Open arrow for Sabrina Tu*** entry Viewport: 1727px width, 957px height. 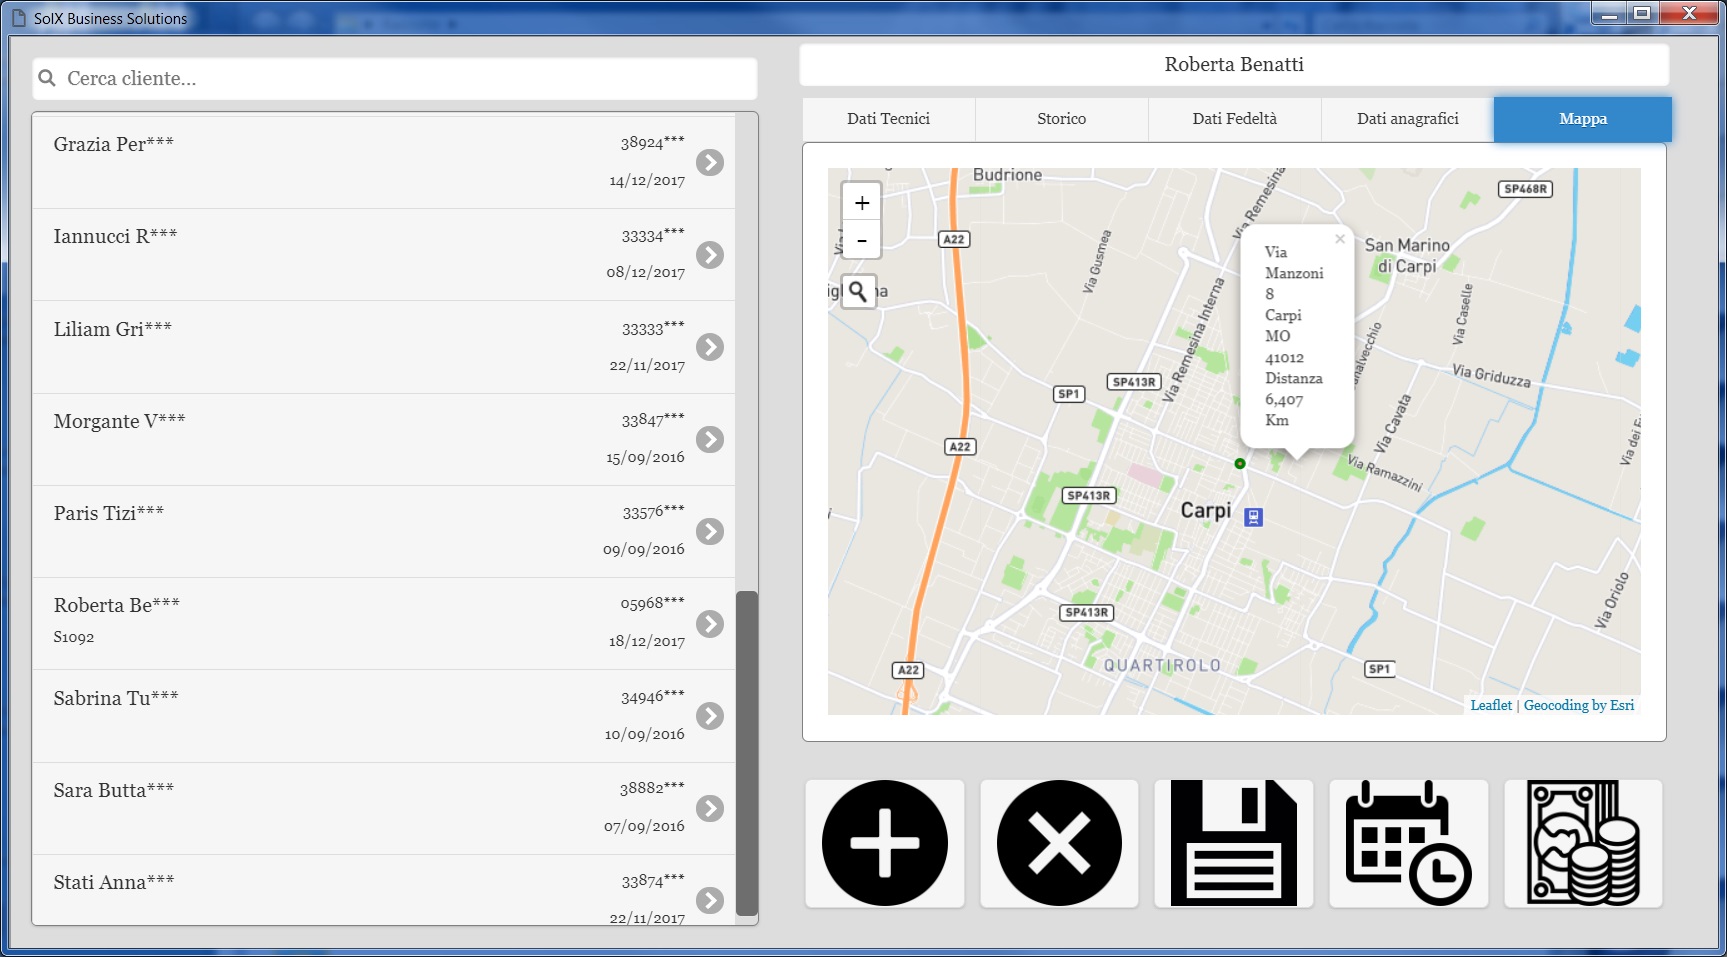pyautogui.click(x=710, y=716)
